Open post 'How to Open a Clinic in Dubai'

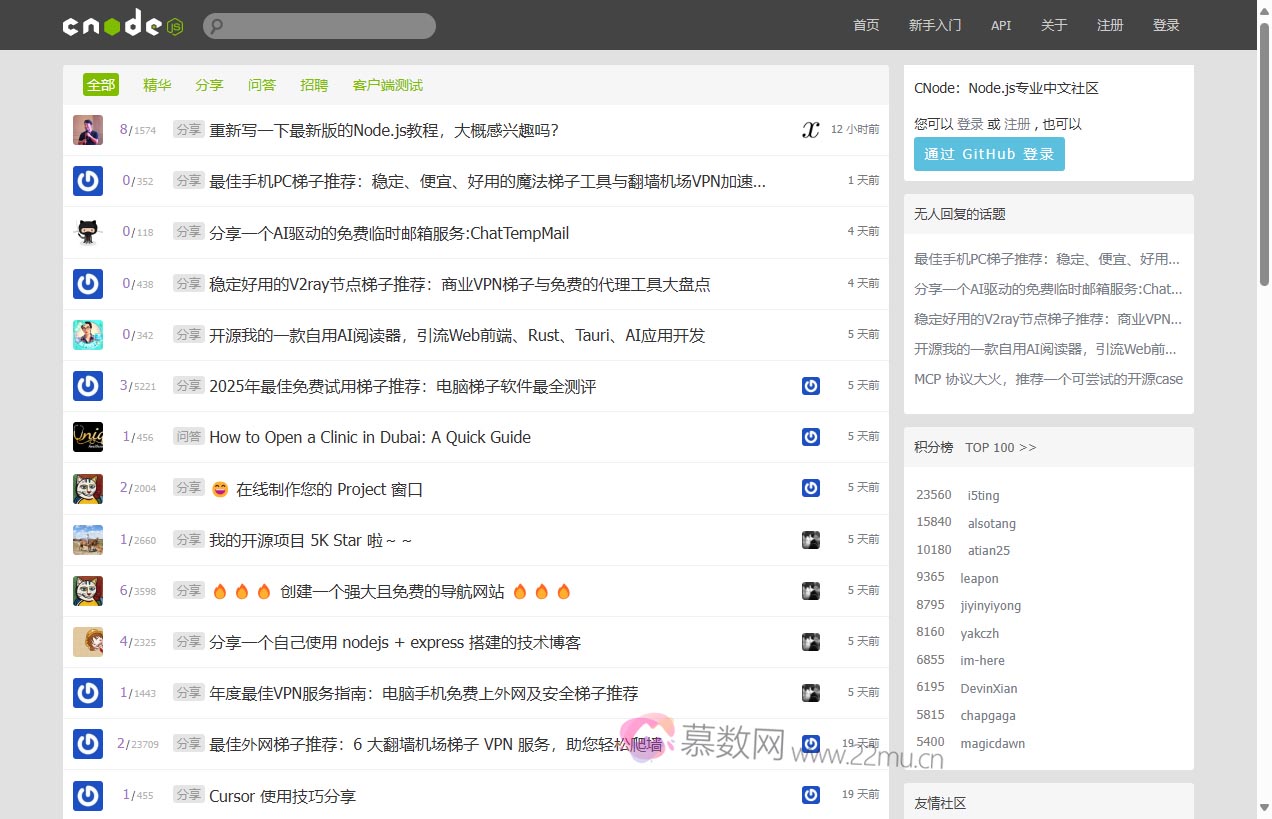[370, 437]
